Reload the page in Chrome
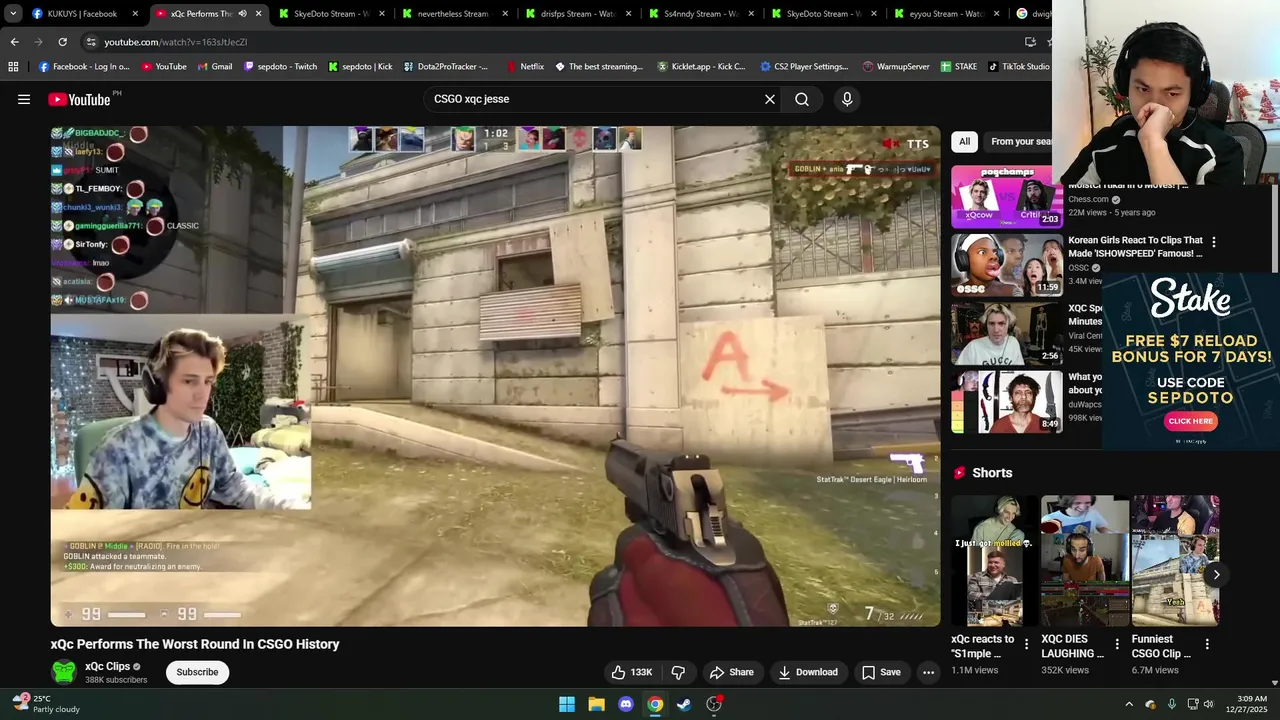 tap(62, 42)
